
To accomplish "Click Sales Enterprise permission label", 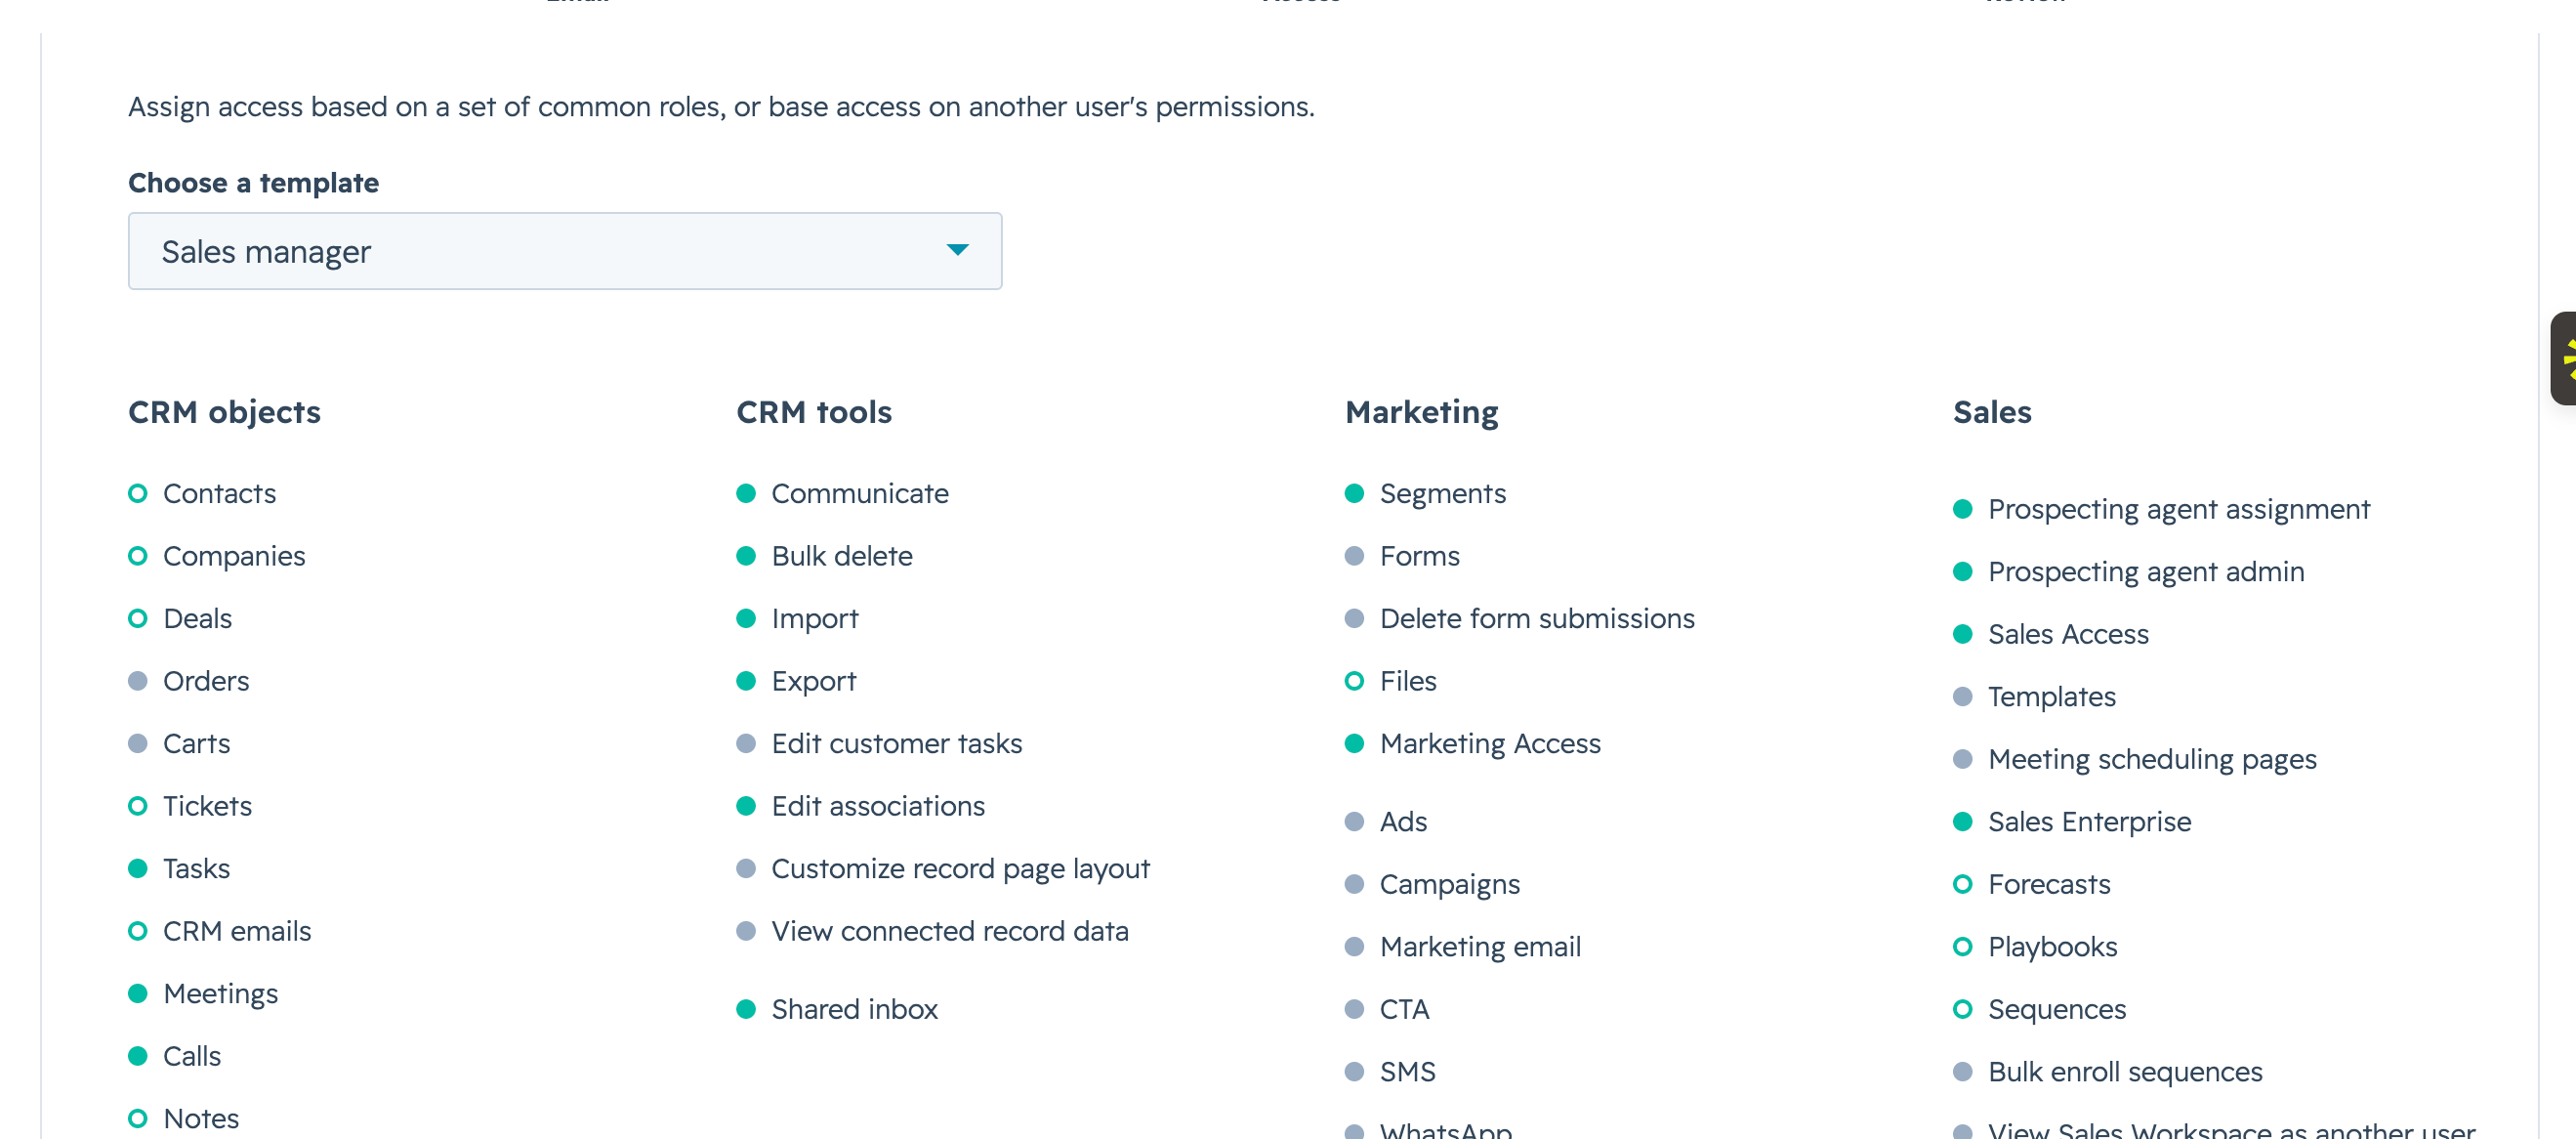I will pyautogui.click(x=2089, y=821).
